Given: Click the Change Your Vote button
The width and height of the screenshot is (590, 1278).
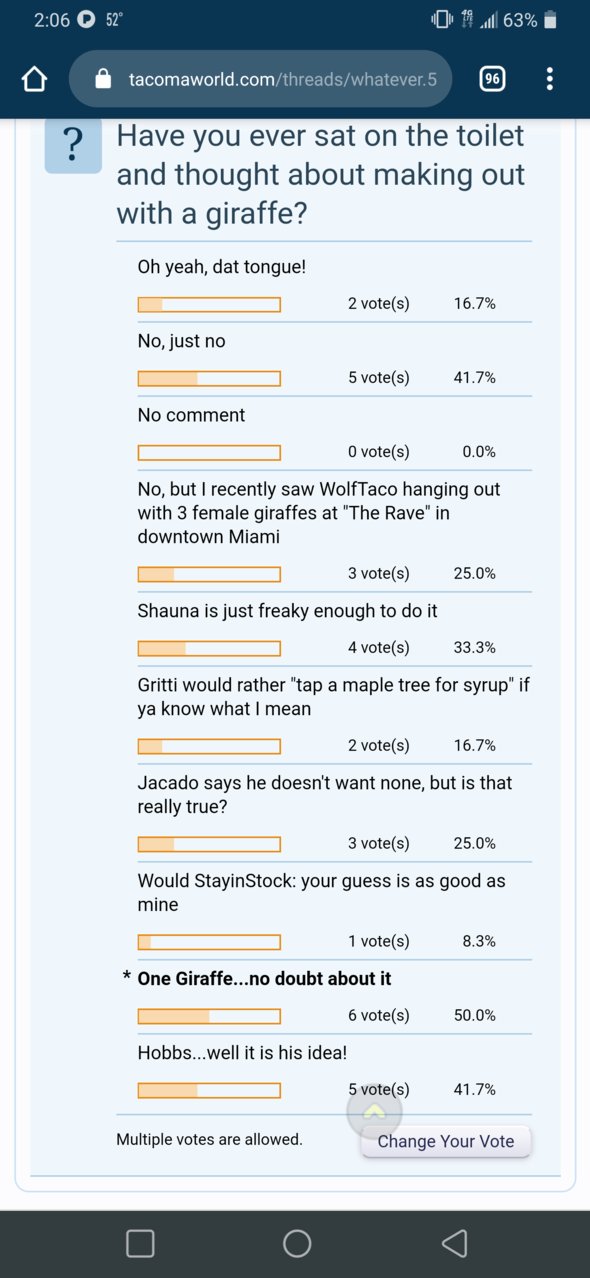Looking at the screenshot, I should (x=446, y=1141).
